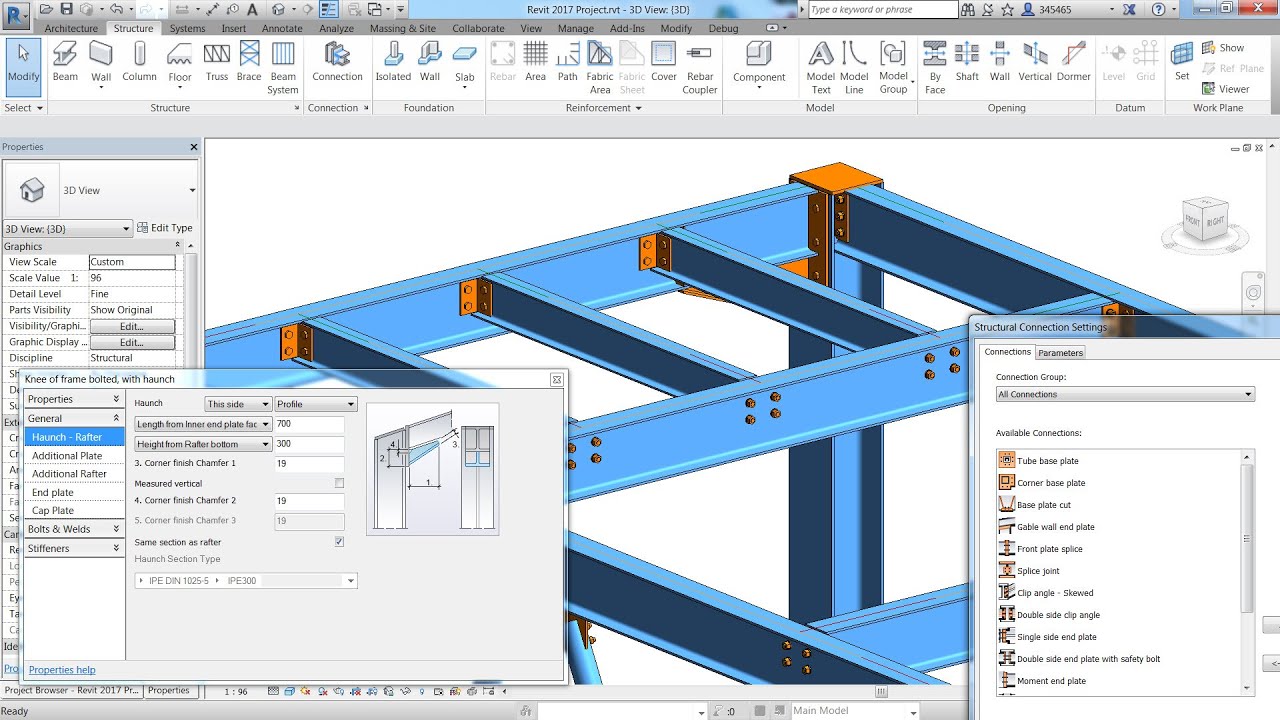The width and height of the screenshot is (1280, 720).
Task: Open the Connection tool
Action: (337, 62)
